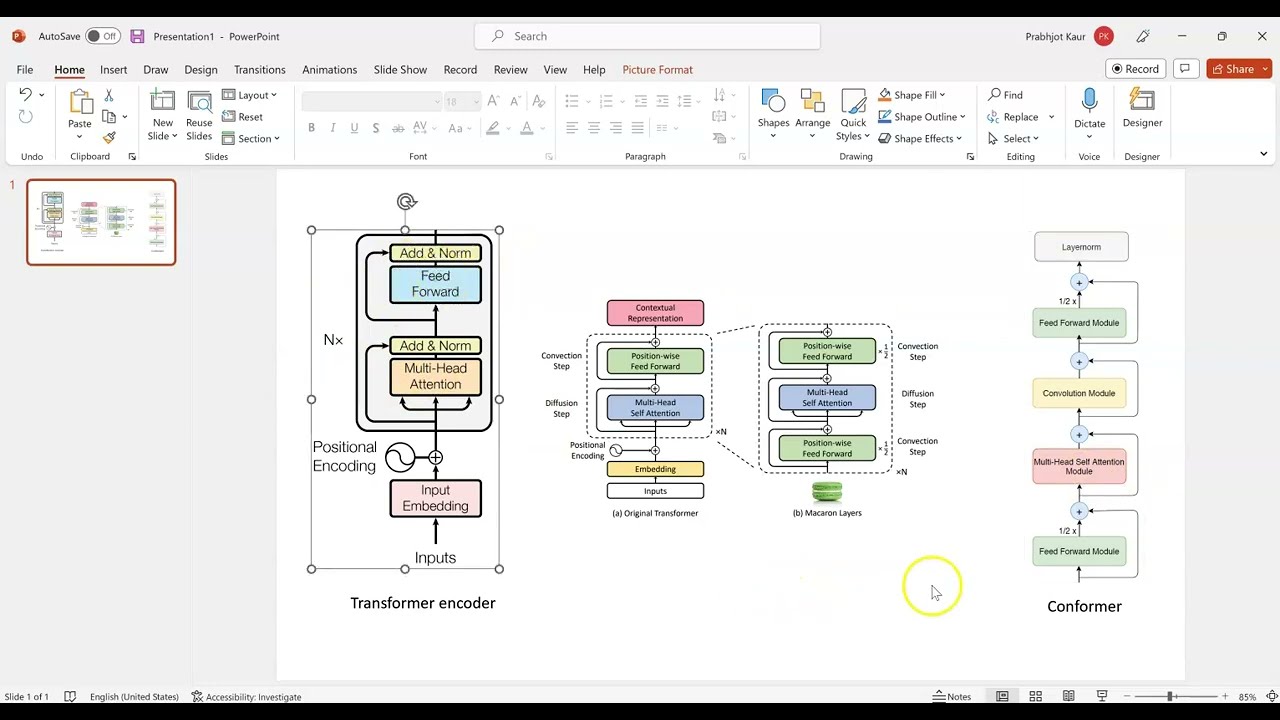Screen dimensions: 1280x720
Task: Switch to Reading View in status bar
Action: tap(1069, 696)
